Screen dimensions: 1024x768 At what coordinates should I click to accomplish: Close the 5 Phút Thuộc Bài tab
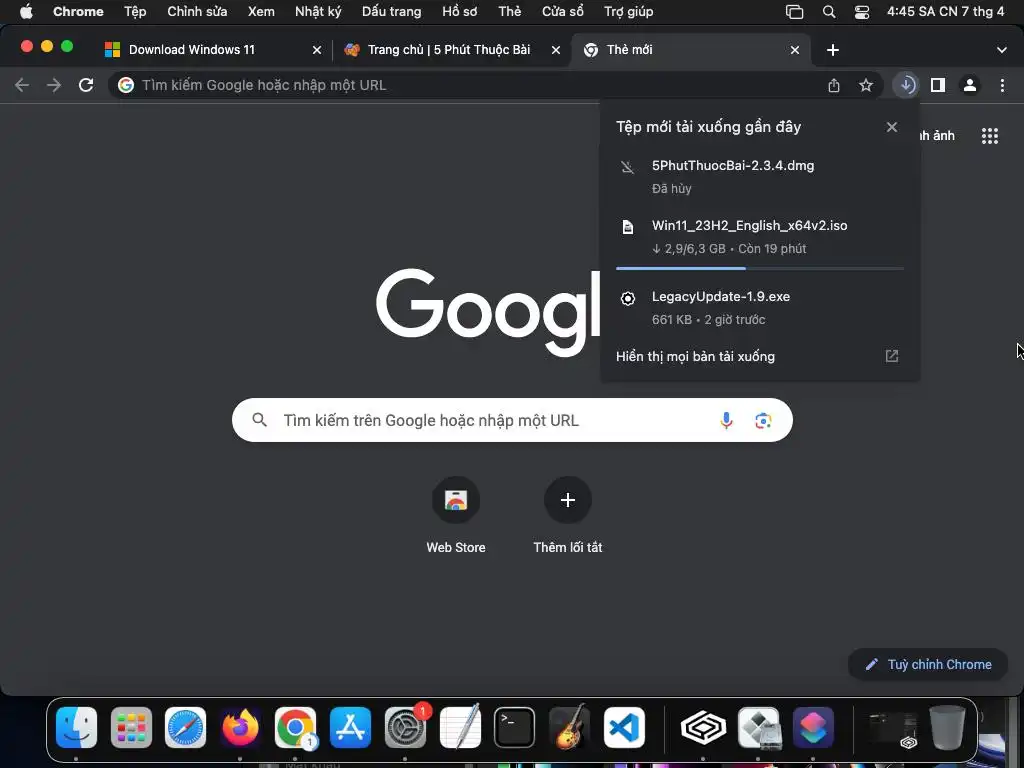pyautogui.click(x=556, y=50)
